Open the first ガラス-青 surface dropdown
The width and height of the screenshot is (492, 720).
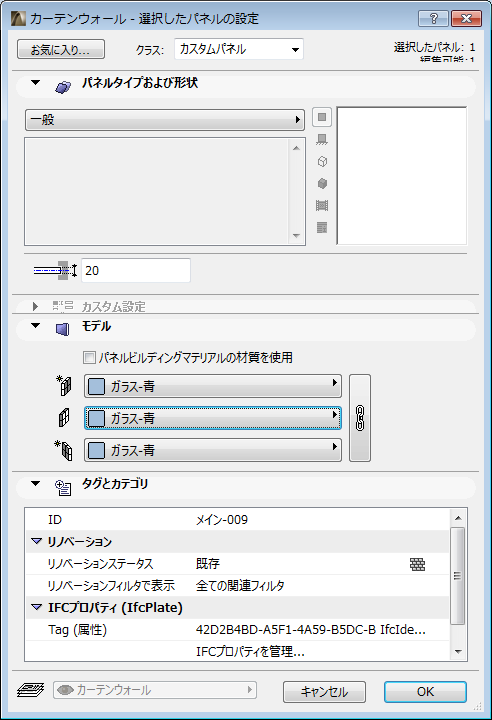tap(213, 386)
